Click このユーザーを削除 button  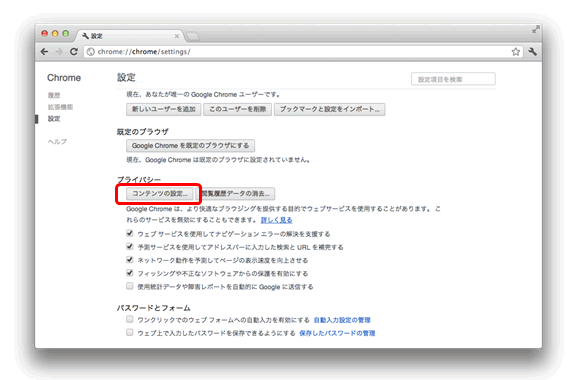click(237, 109)
